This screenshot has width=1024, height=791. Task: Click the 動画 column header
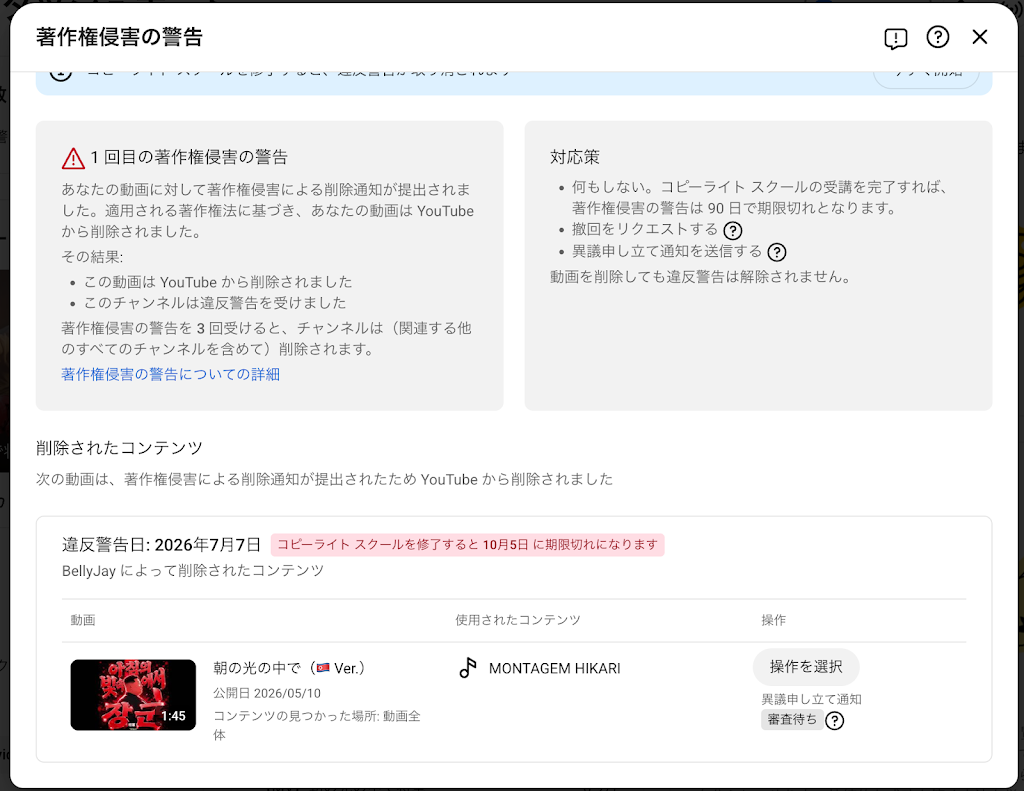pyautogui.click(x=83, y=620)
